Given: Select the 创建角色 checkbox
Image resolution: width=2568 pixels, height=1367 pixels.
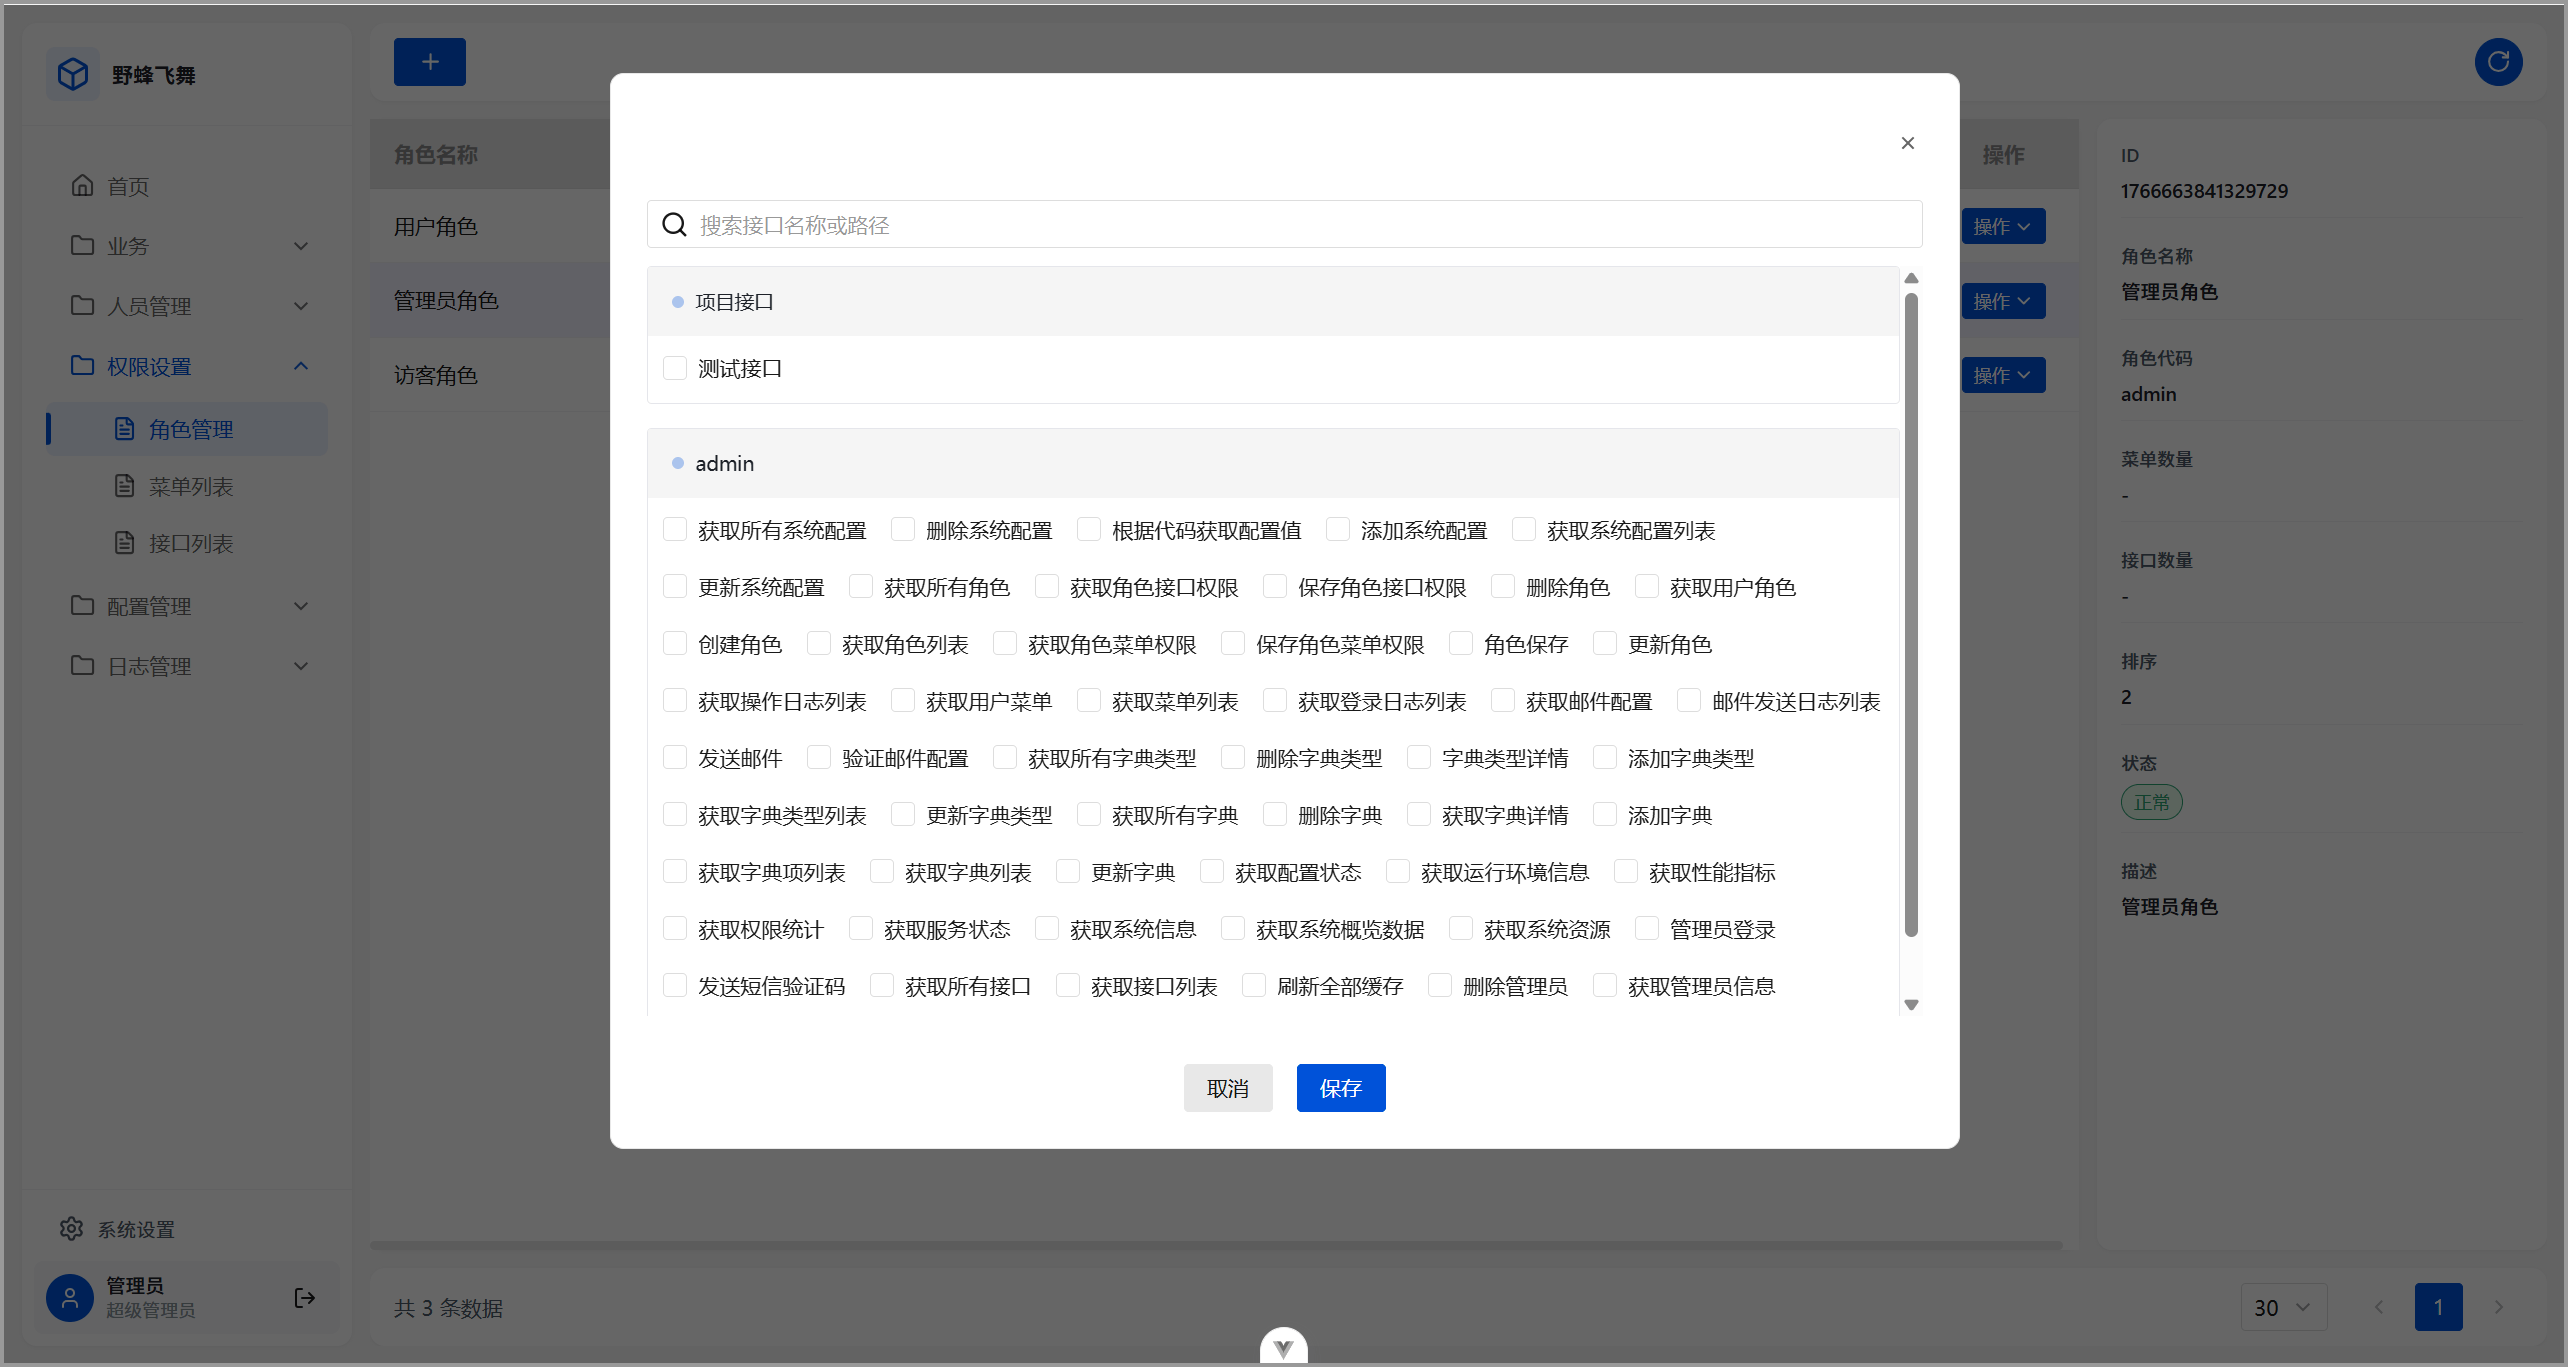Looking at the screenshot, I should (675, 644).
